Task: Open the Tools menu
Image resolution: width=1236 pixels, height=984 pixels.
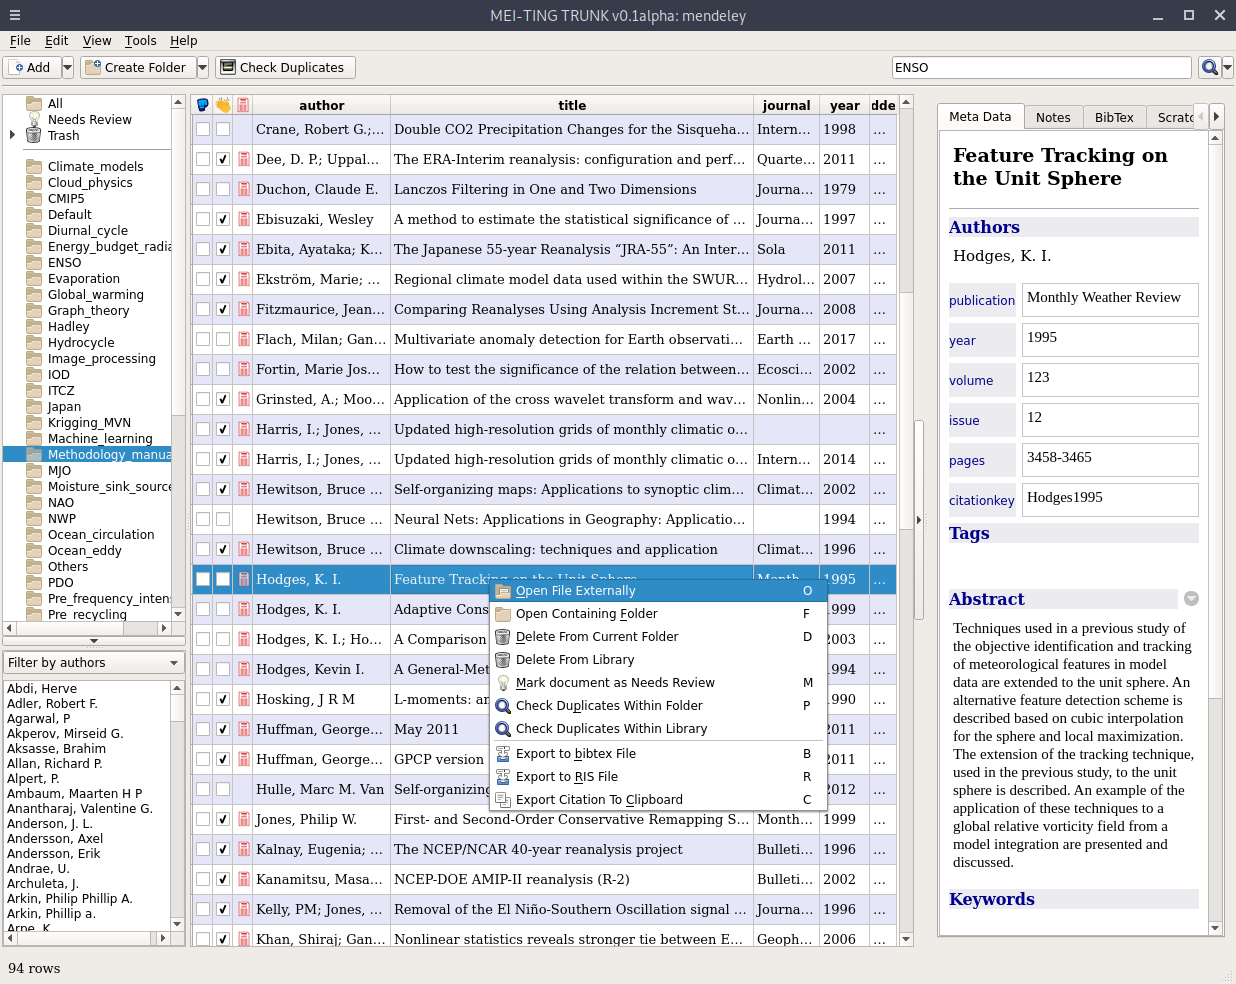Action: coord(140,41)
